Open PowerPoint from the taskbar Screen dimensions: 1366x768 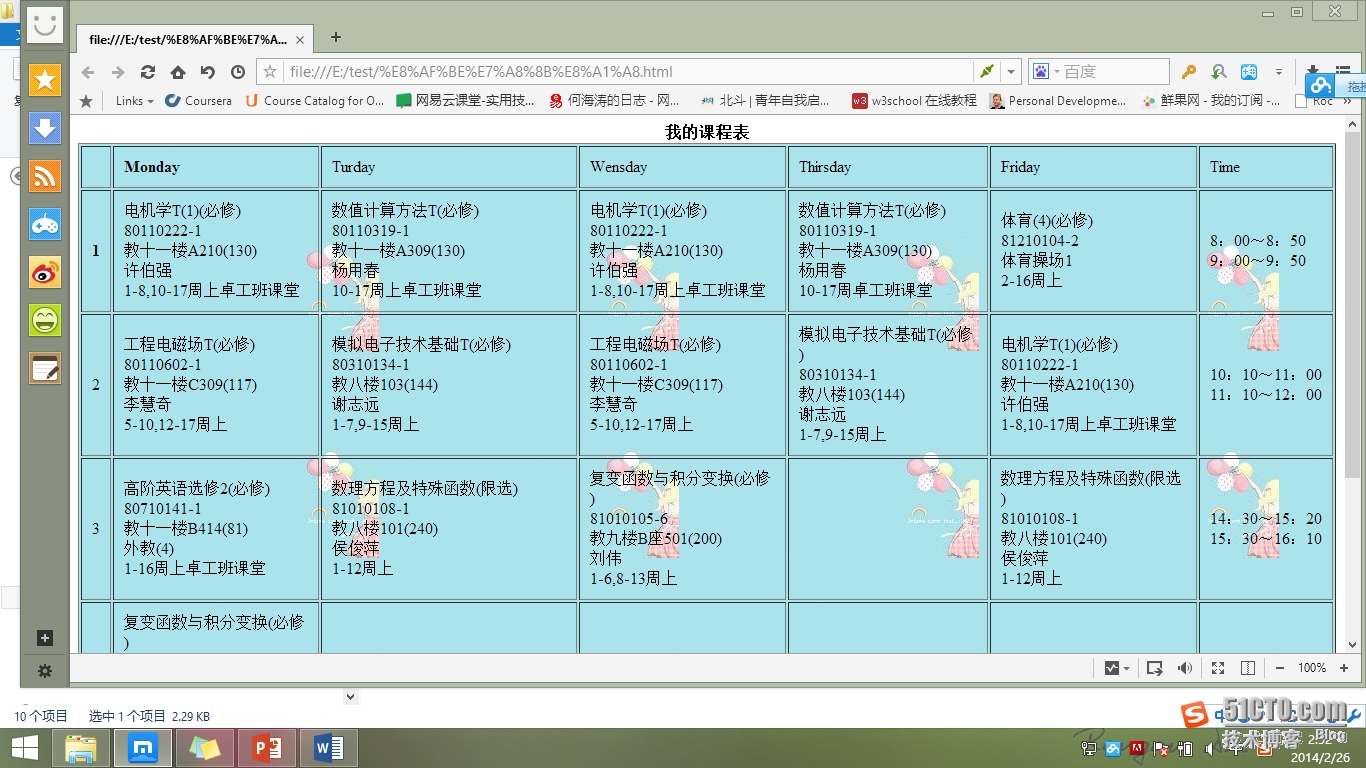[266, 747]
